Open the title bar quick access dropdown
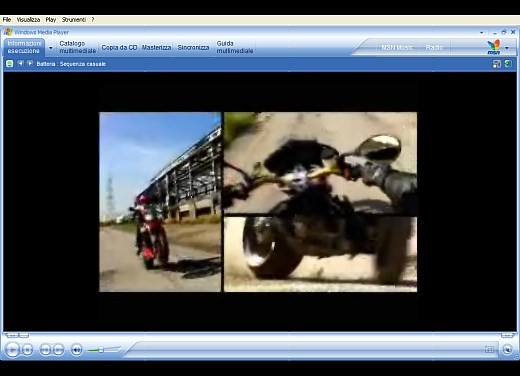Viewport: 520px width, 376px height. [481, 33]
